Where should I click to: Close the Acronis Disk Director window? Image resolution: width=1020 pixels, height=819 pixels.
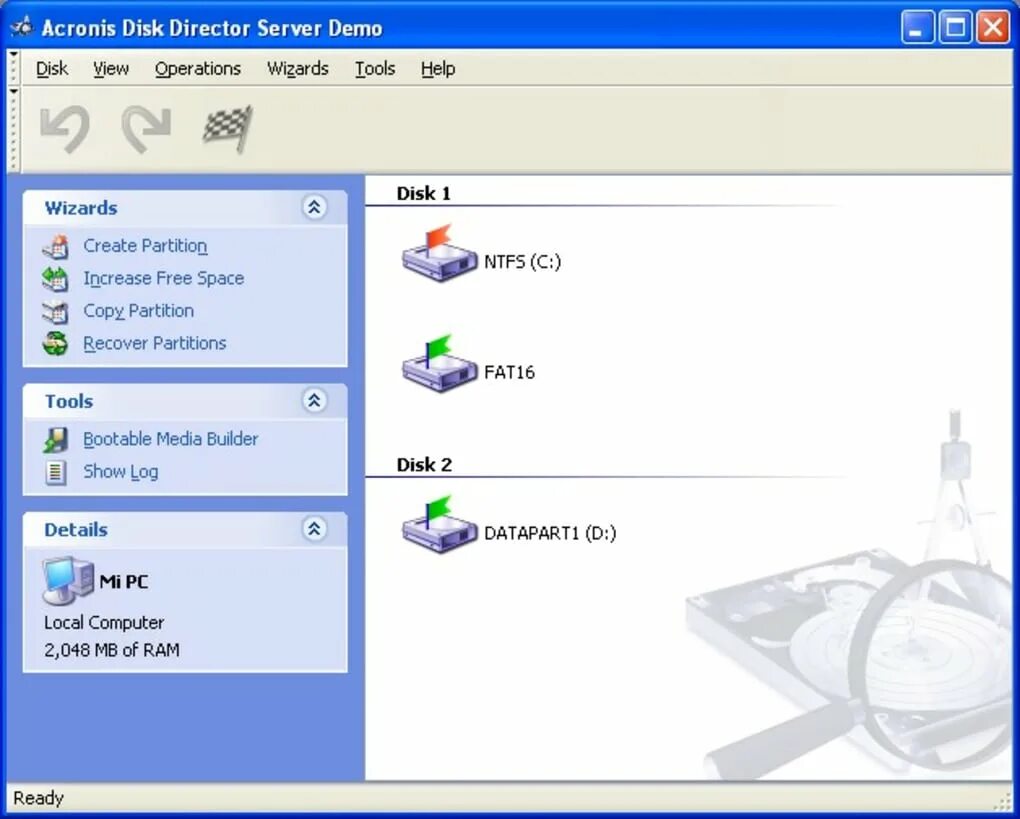[x=993, y=27]
